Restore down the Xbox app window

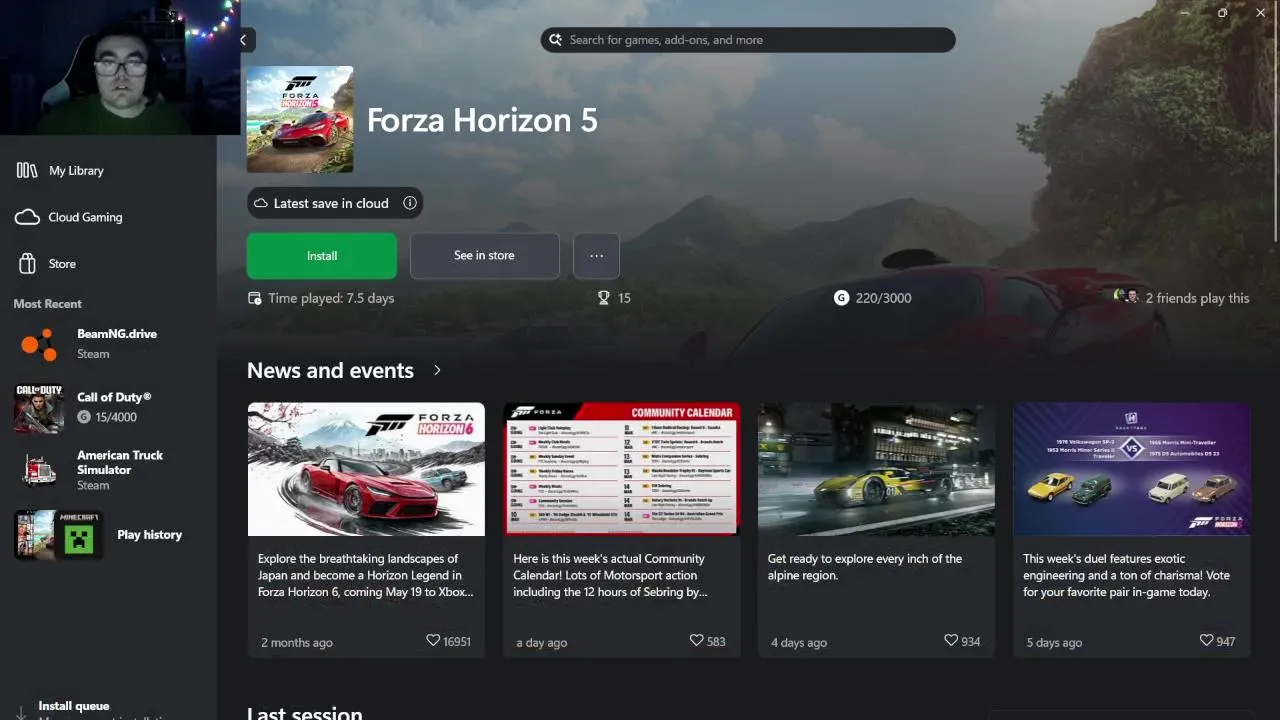(1222, 13)
